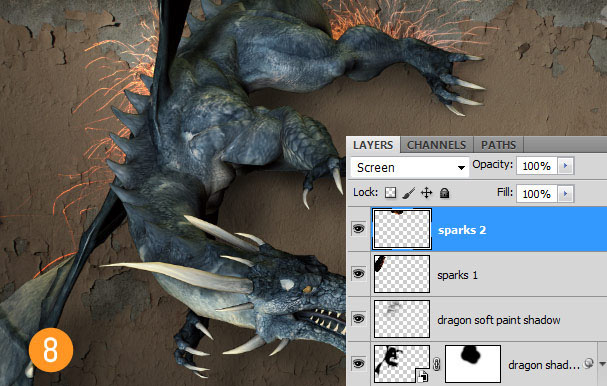The width and height of the screenshot is (607, 386).
Task: Expand the dragon shadow layer effects arrow
Action: [602, 364]
